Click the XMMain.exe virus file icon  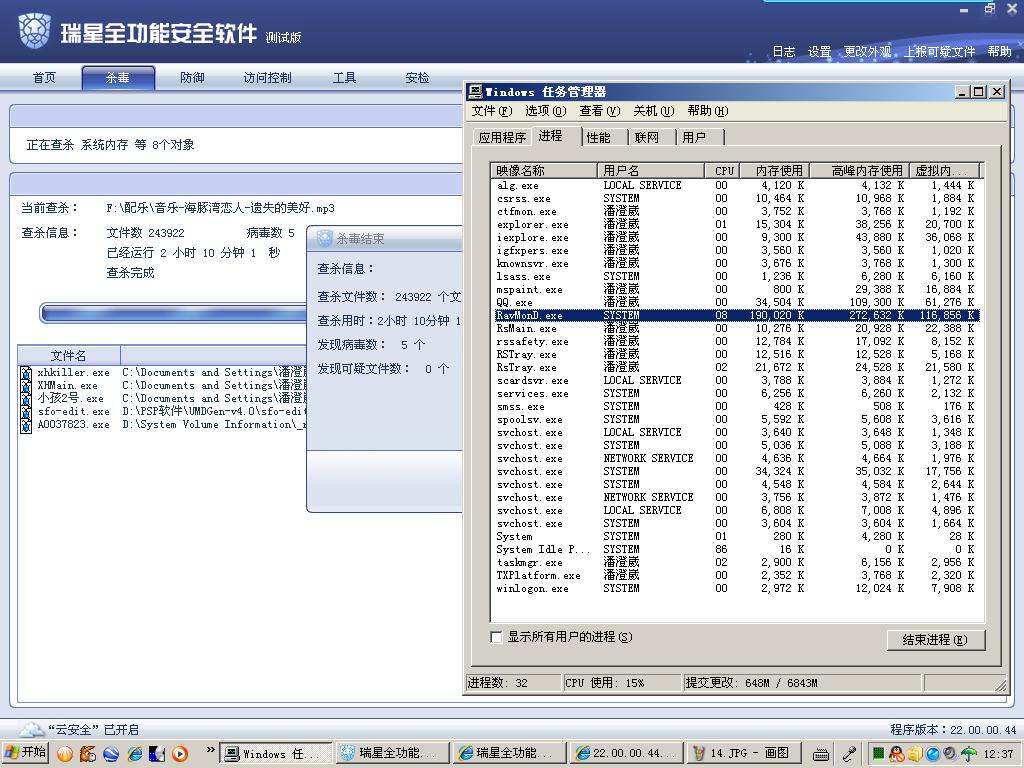[x=25, y=386]
